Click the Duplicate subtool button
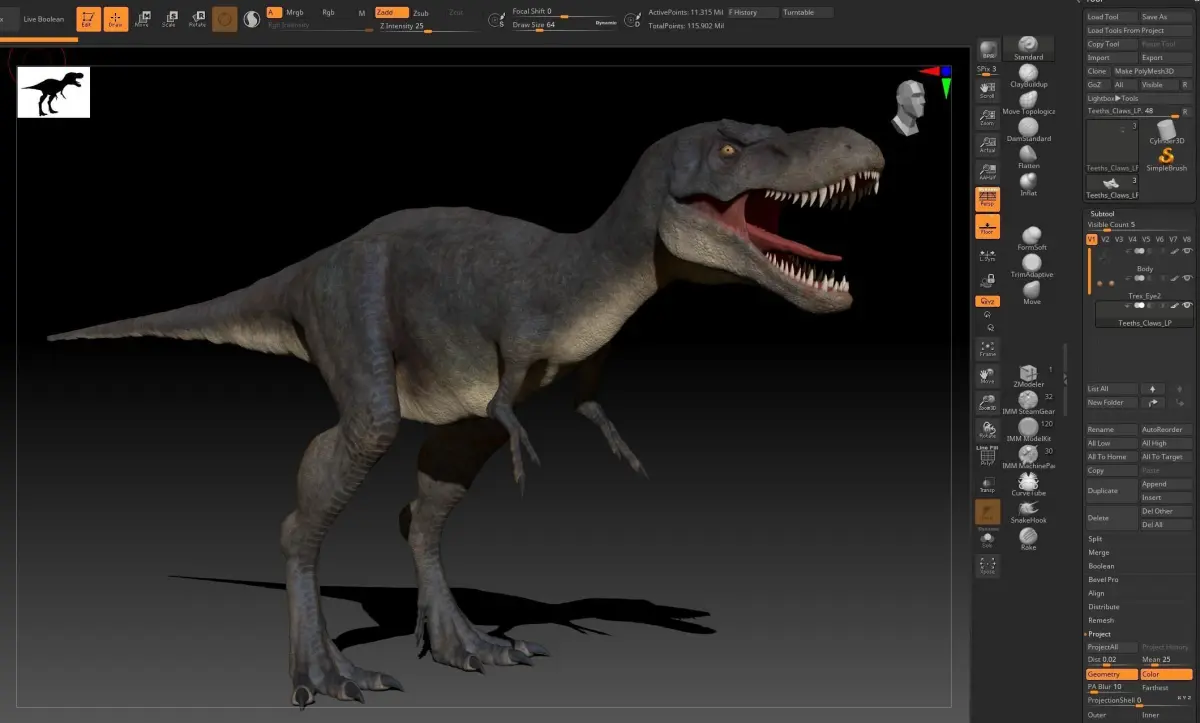The image size is (1200, 723). pos(1111,491)
